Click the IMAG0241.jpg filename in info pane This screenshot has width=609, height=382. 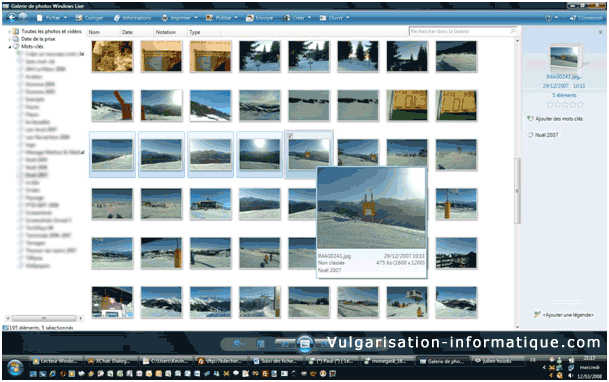(565, 76)
